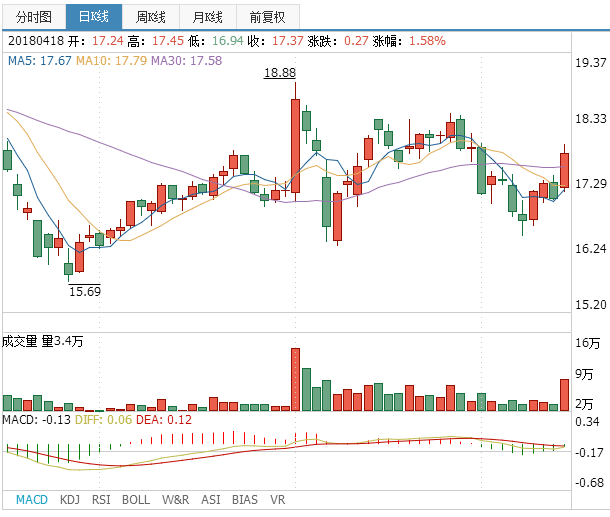Image resolution: width=610 pixels, height=517 pixels.
Task: Click the MA30: 17.58 legend
Action: click(x=186, y=61)
